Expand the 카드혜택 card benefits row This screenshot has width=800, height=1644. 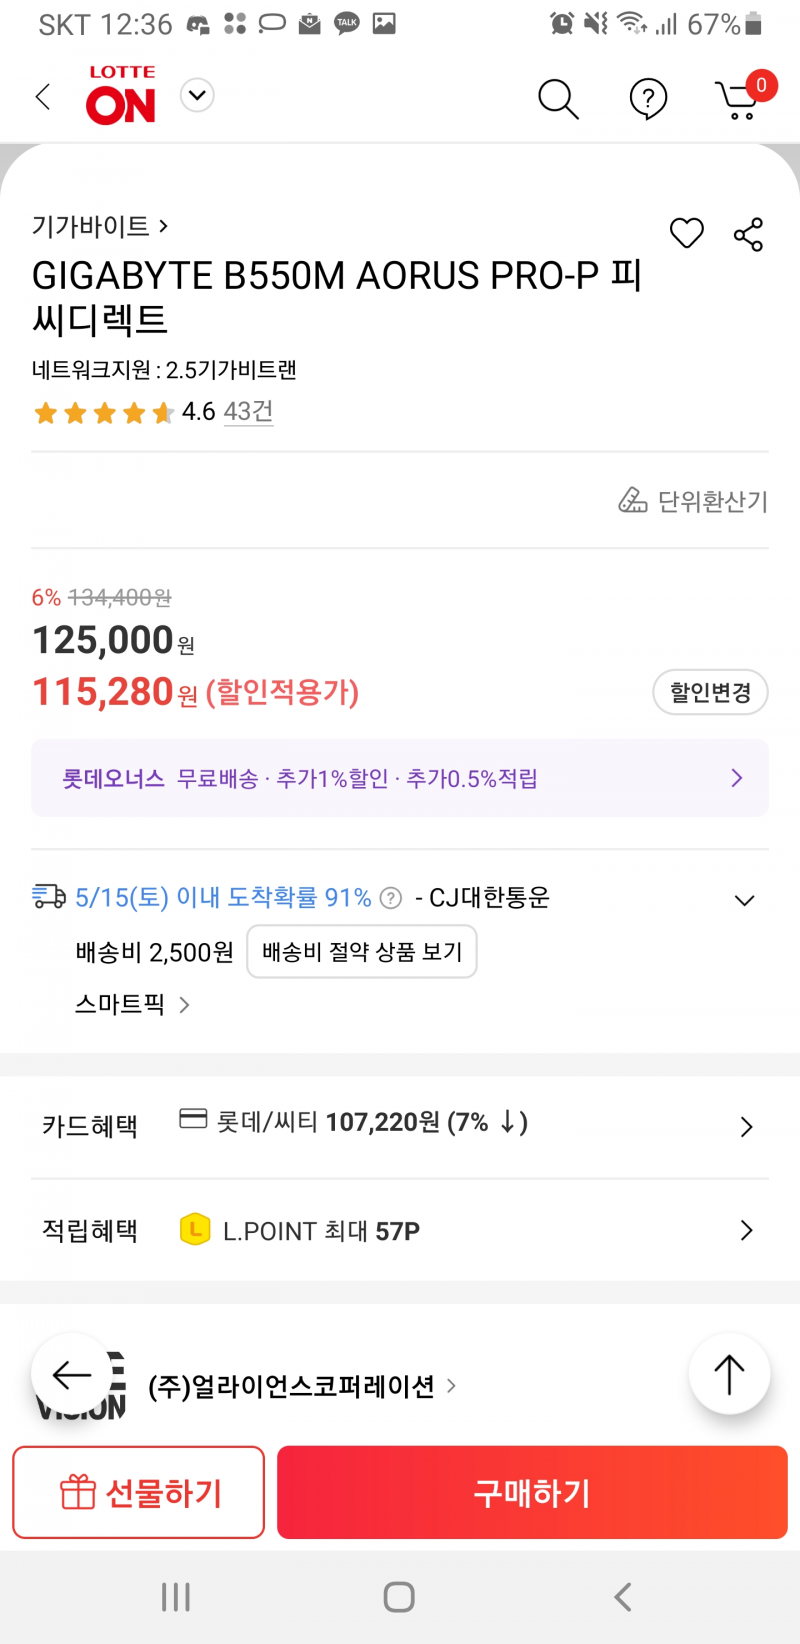(x=400, y=1126)
